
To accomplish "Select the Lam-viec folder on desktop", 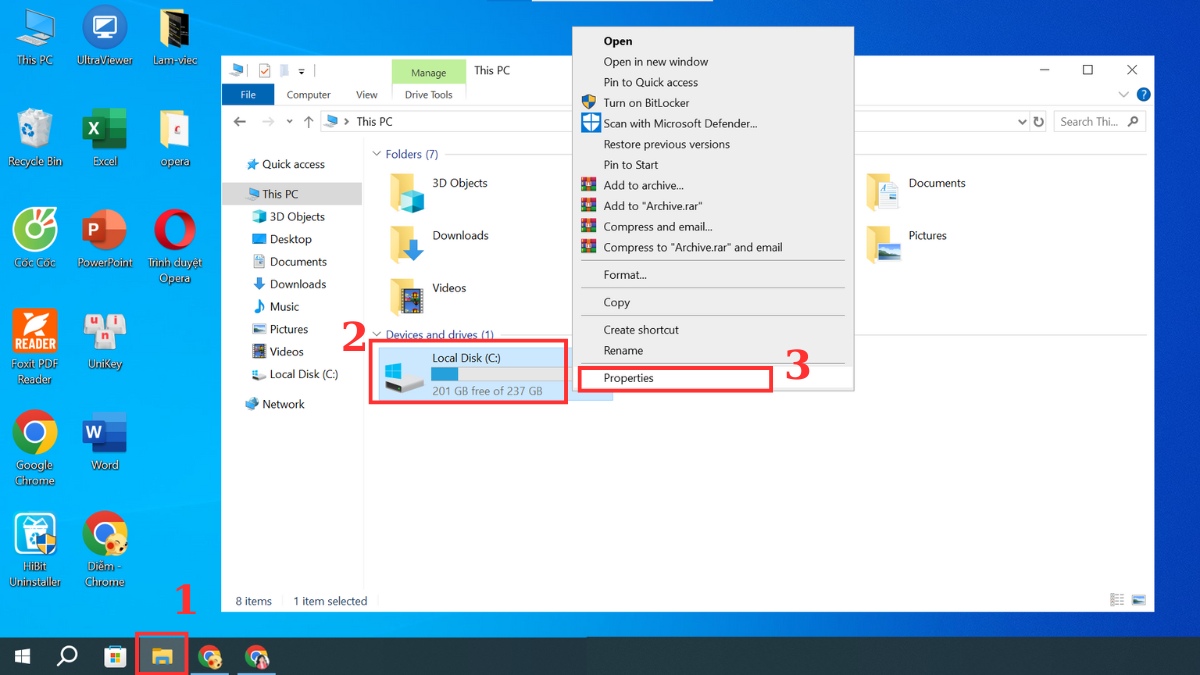I will pyautogui.click(x=175, y=36).
